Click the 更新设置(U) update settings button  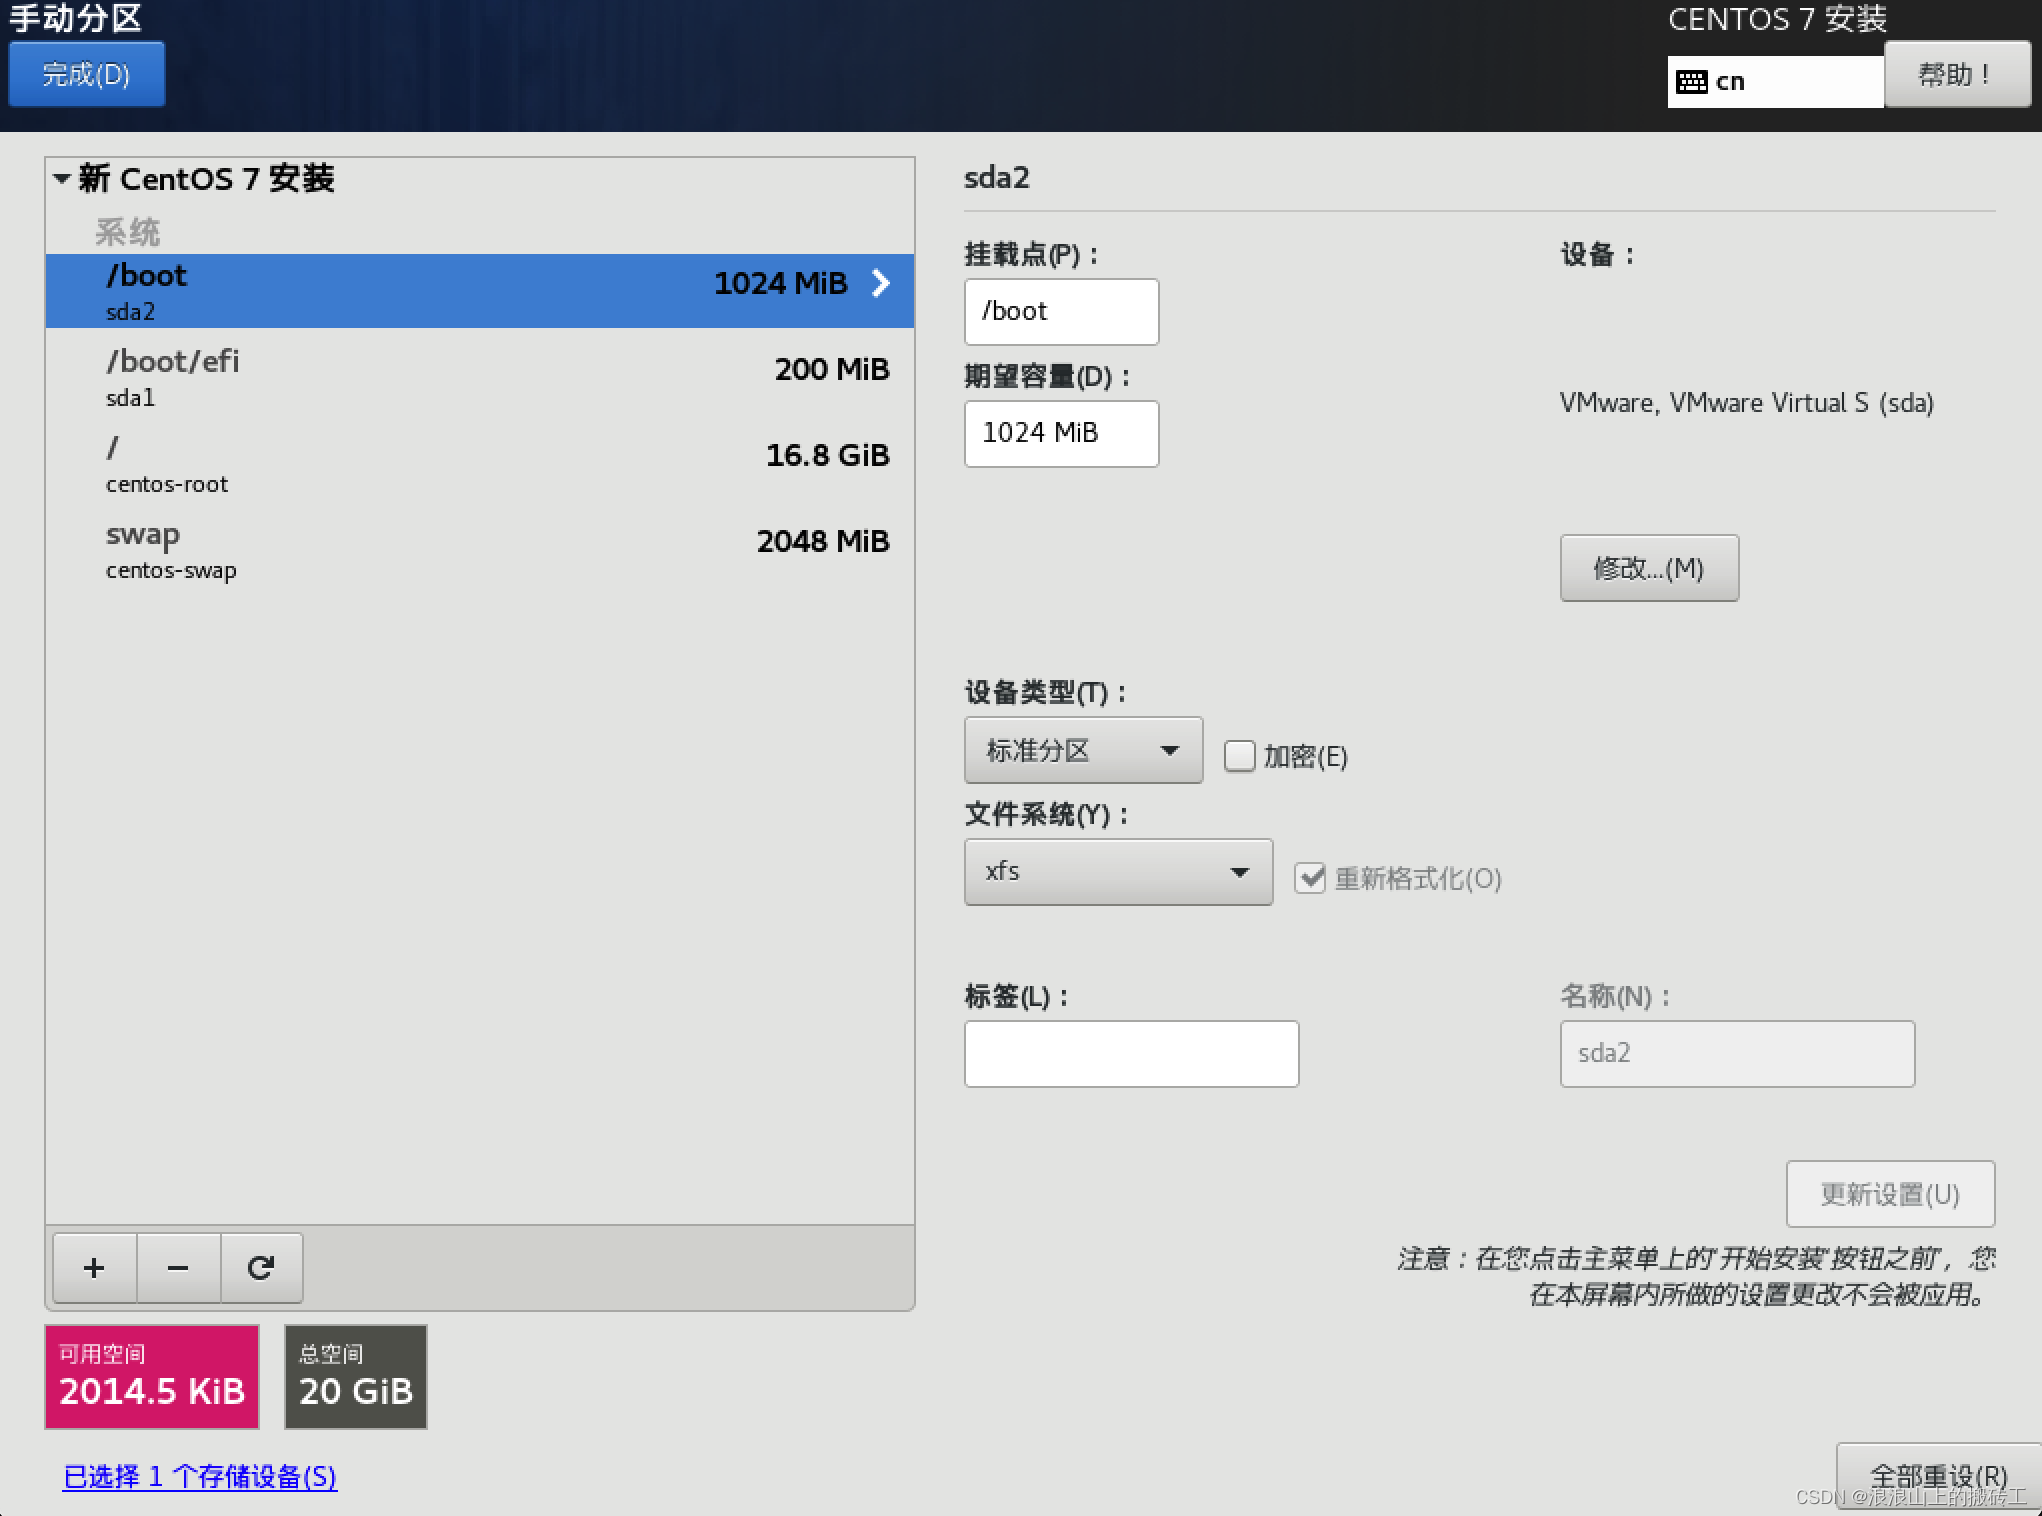(1890, 1194)
